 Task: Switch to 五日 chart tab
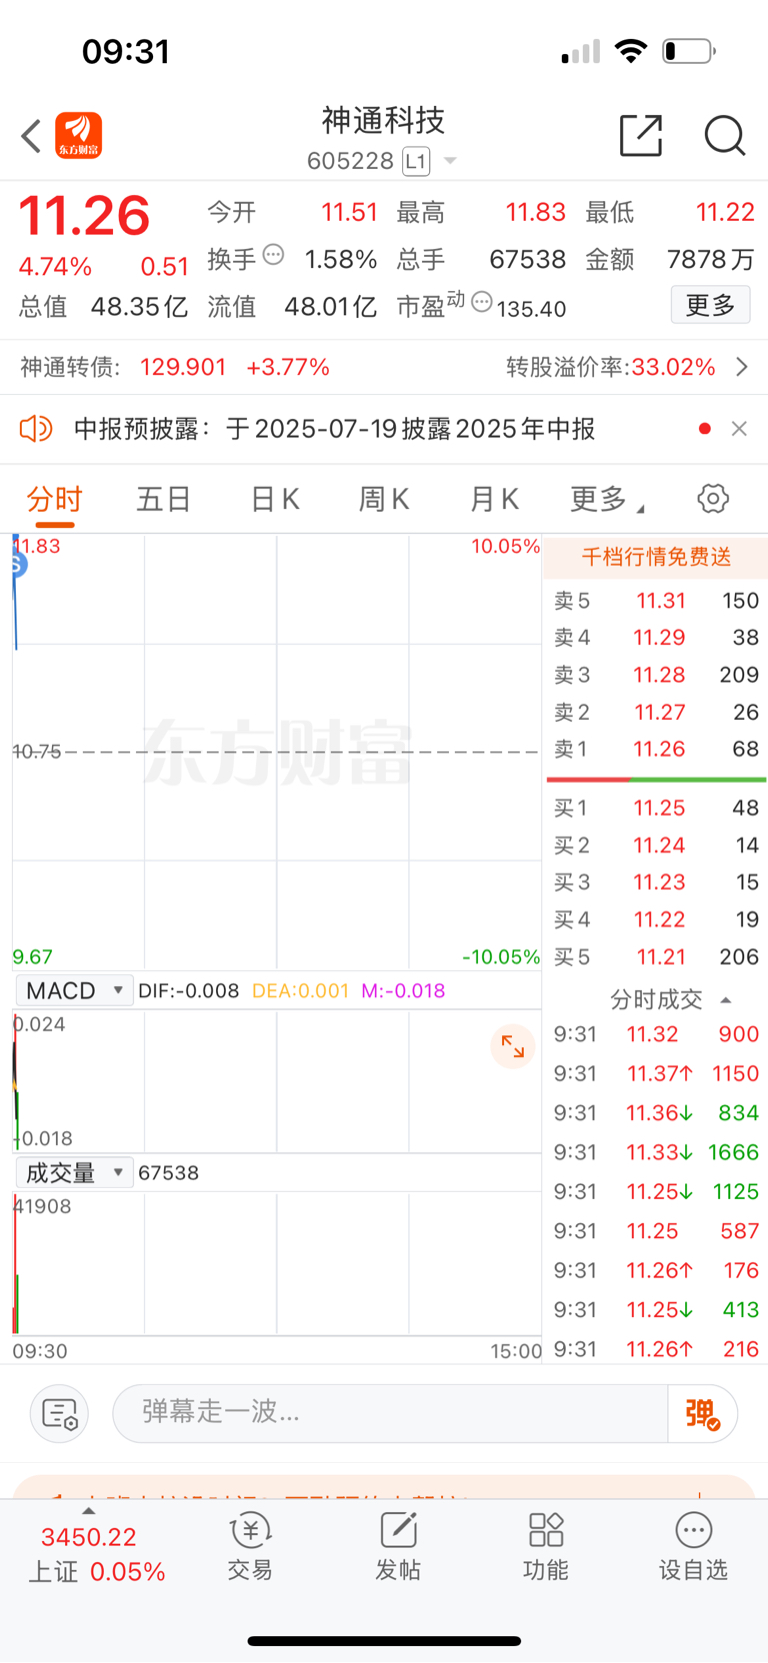163,499
